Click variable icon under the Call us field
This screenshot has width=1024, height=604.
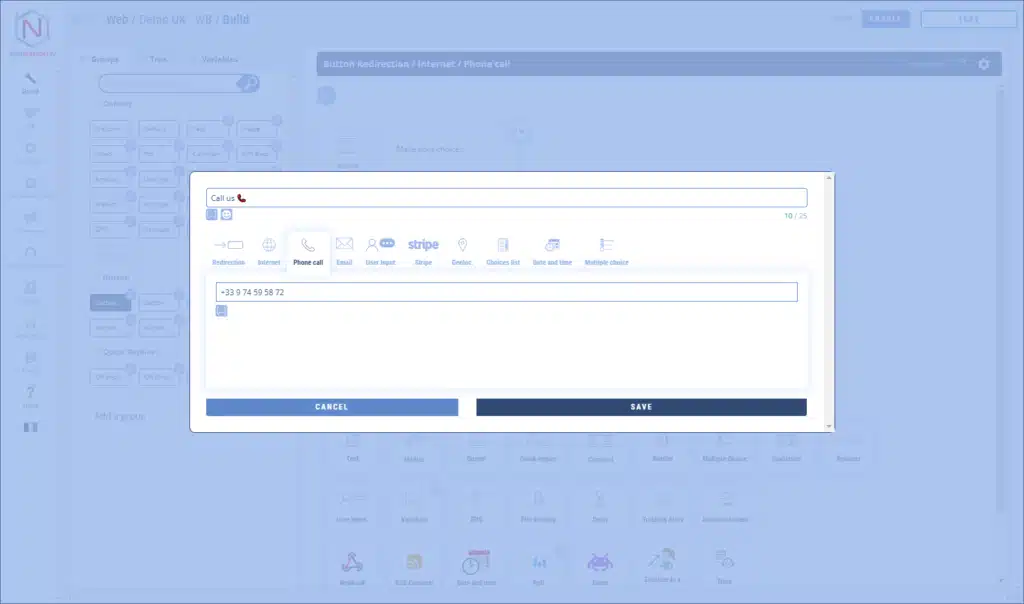(212, 214)
